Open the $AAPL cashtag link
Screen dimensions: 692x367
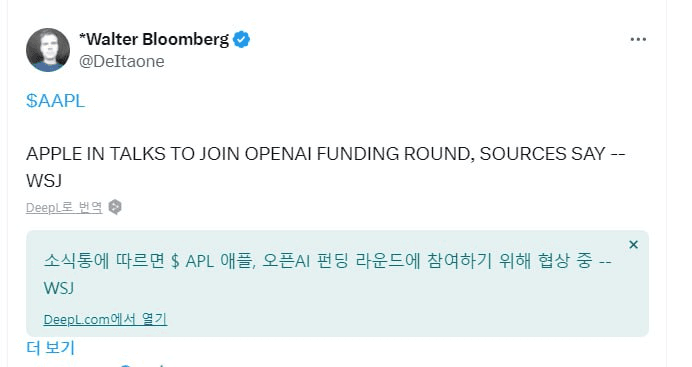pos(55,101)
